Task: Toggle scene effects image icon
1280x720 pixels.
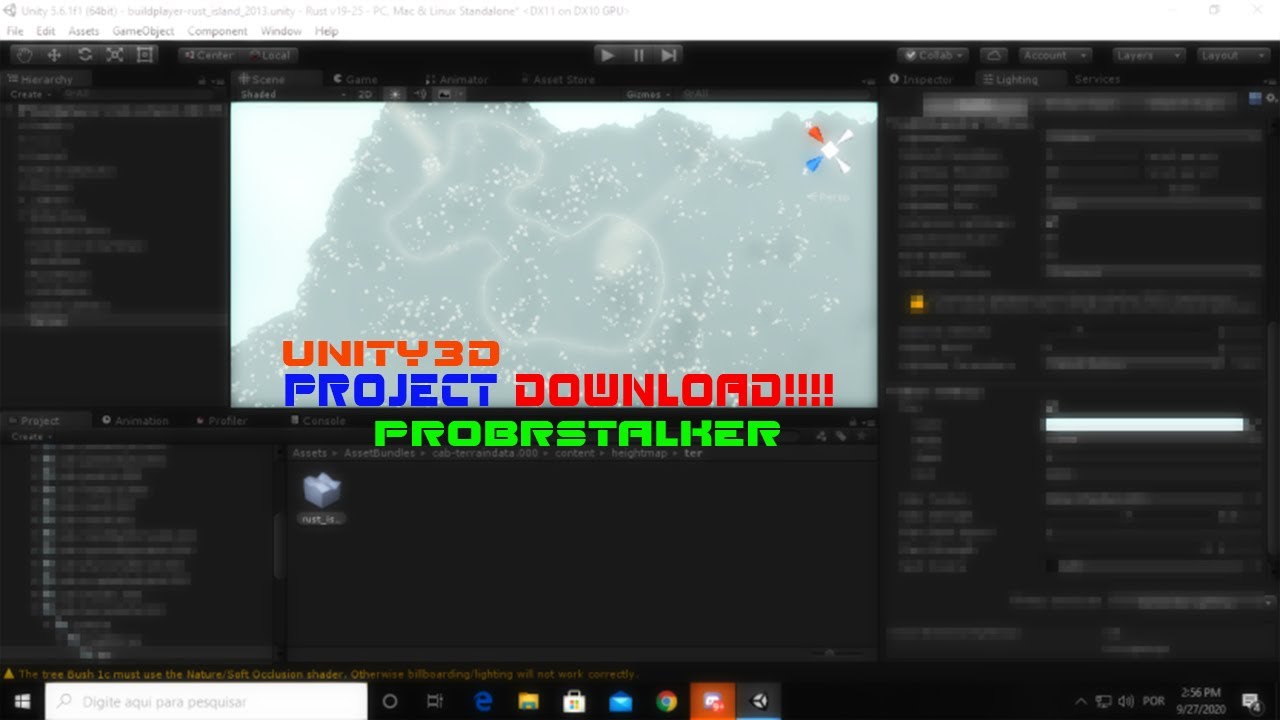Action: pyautogui.click(x=446, y=94)
